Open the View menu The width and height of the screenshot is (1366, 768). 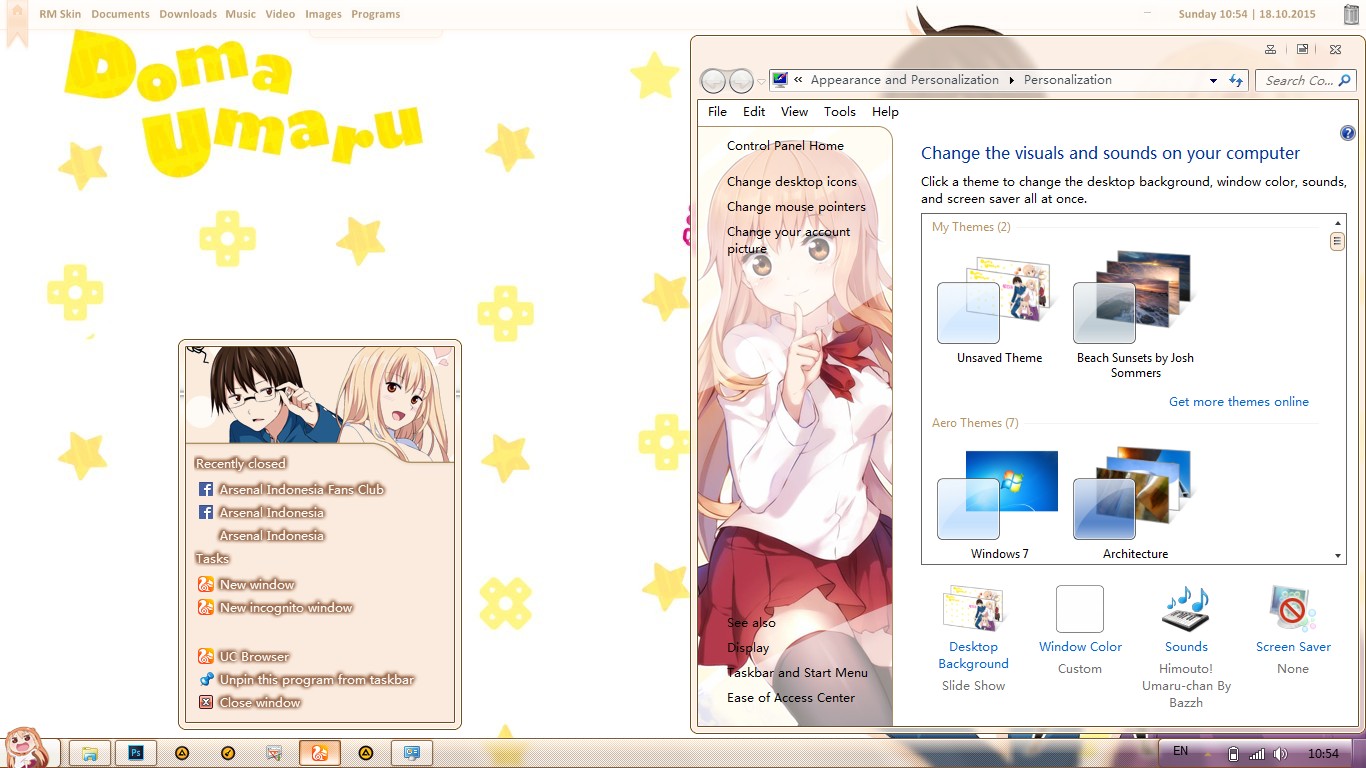(x=794, y=111)
